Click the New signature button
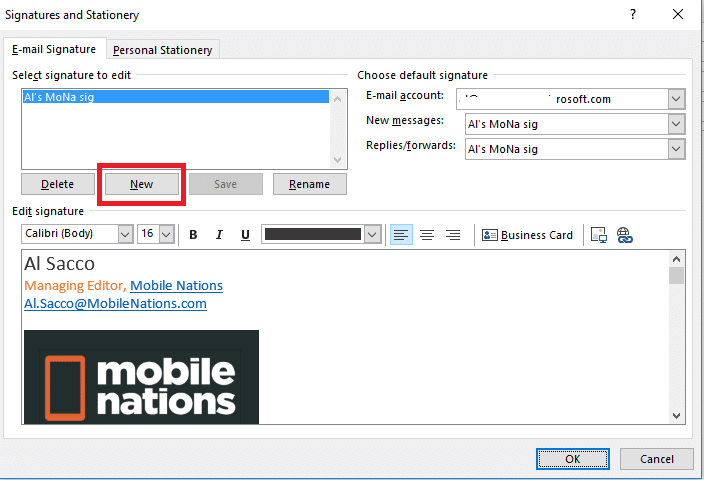Viewport: 704px width, 480px height. point(141,185)
